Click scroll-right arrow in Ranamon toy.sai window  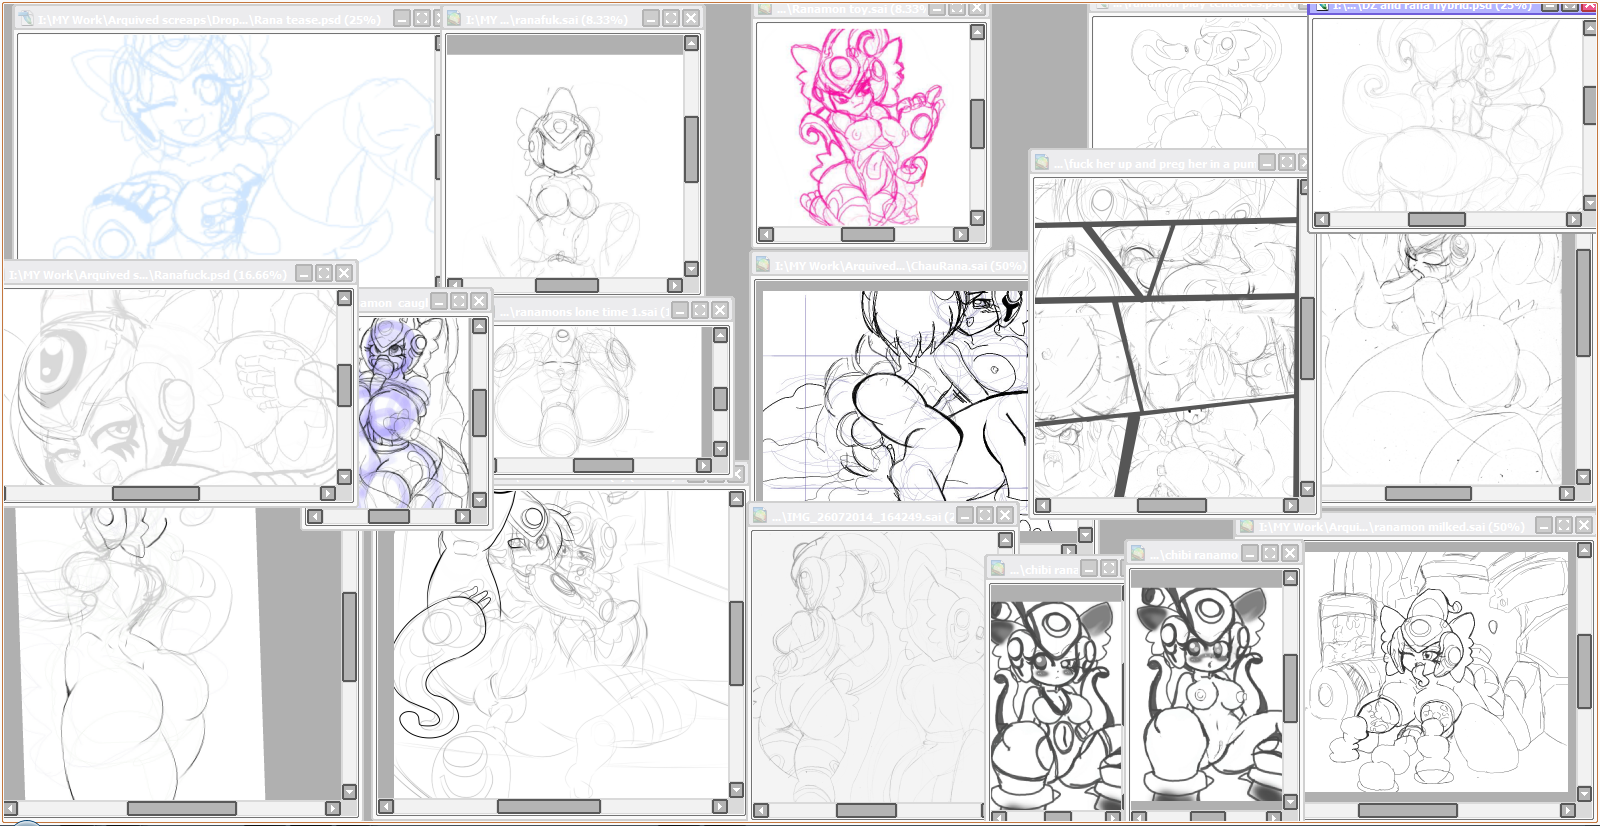[x=961, y=235]
